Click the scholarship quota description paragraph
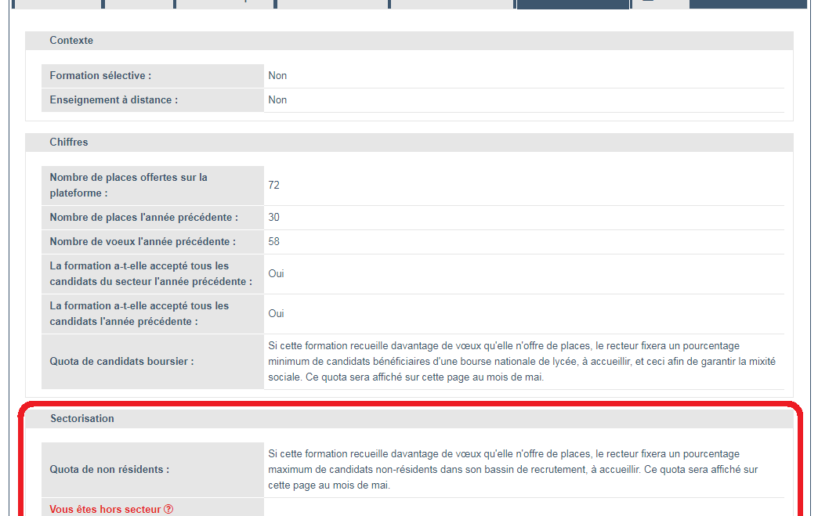This screenshot has width=818, height=516. [x=521, y=361]
